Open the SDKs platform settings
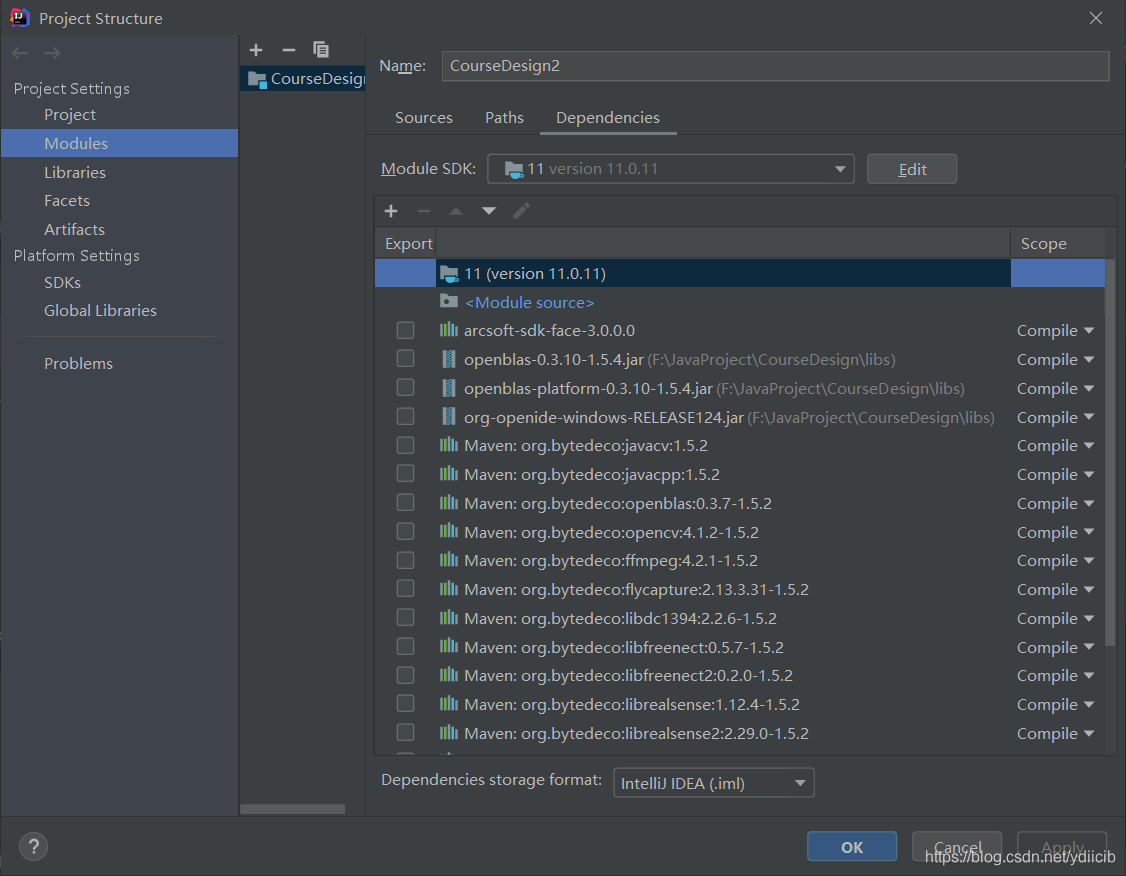The height and width of the screenshot is (876, 1126). coord(62,283)
